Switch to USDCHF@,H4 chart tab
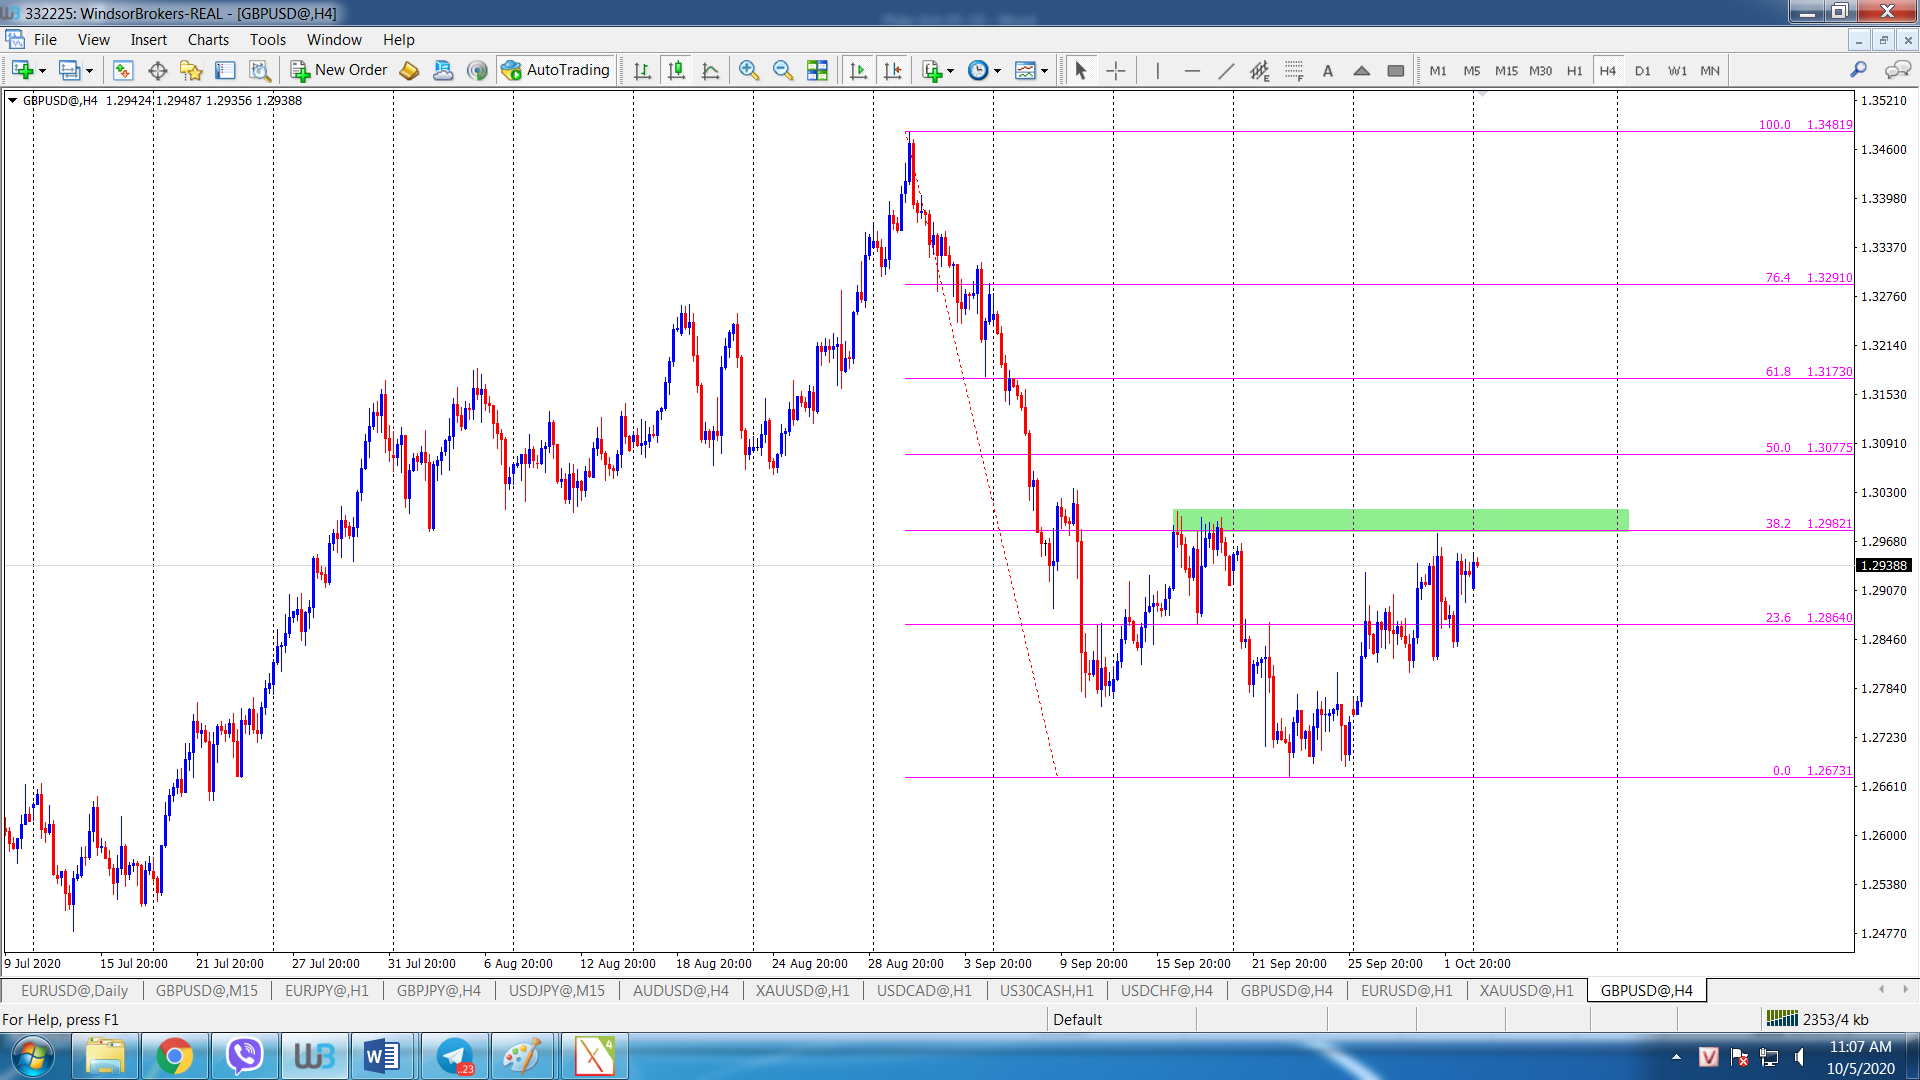Image resolution: width=1920 pixels, height=1080 pixels. tap(1166, 990)
